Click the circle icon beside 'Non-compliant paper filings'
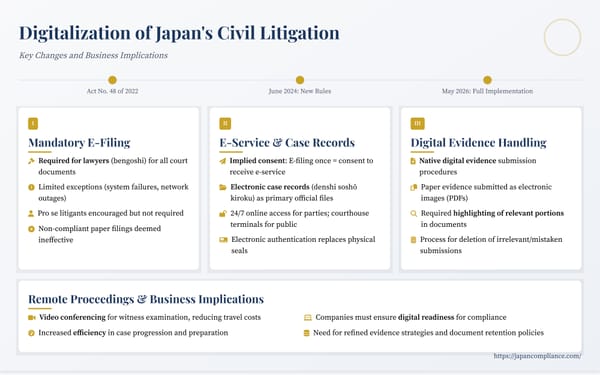 [x=31, y=229]
